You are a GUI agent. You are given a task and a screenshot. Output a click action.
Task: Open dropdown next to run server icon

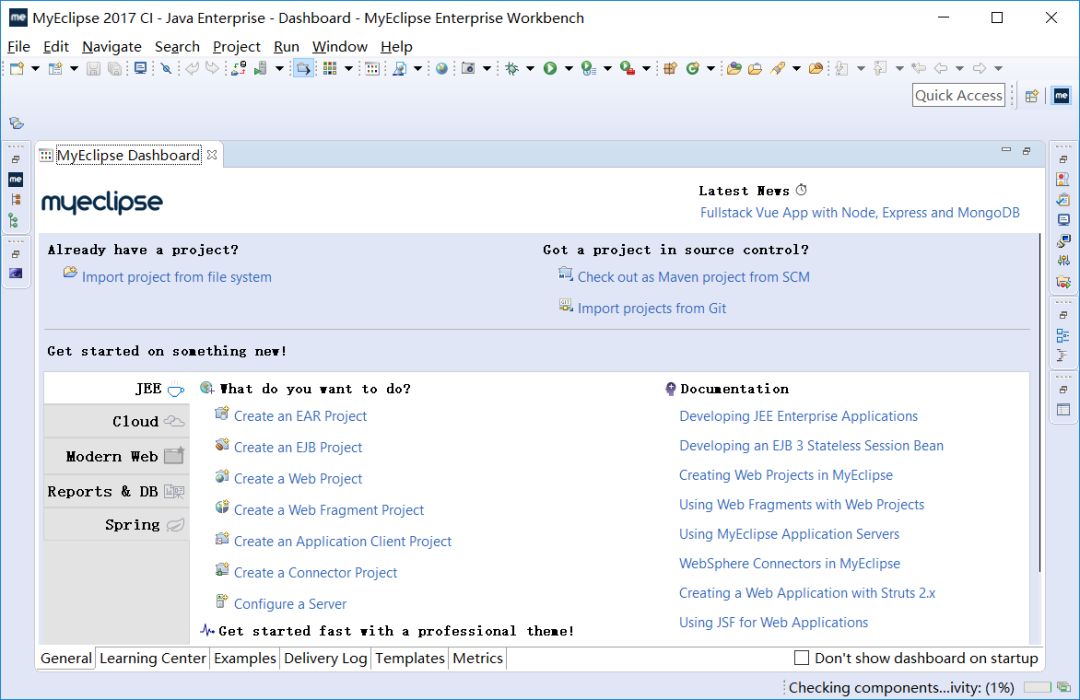pos(279,68)
